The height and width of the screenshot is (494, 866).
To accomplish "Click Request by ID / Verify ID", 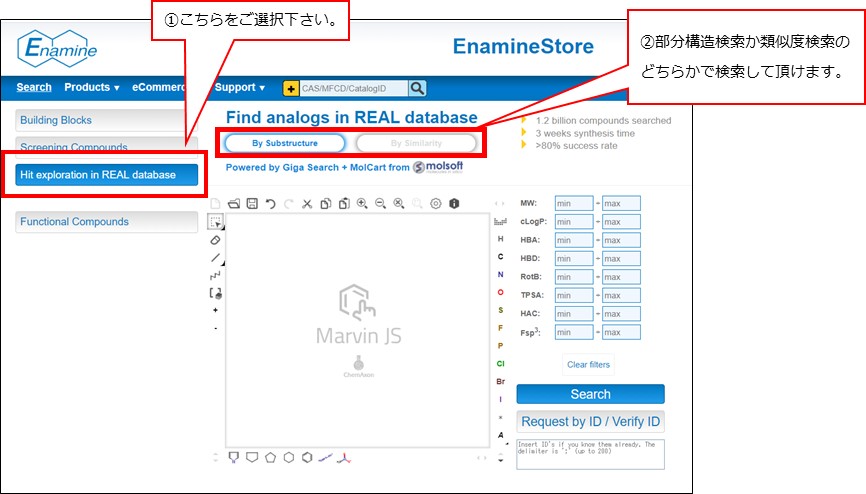I will click(590, 422).
